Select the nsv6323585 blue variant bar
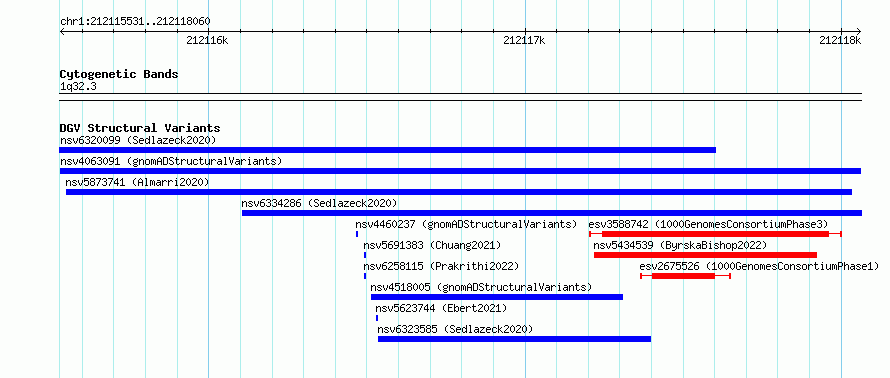This screenshot has height=378, width=890. (x=514, y=339)
